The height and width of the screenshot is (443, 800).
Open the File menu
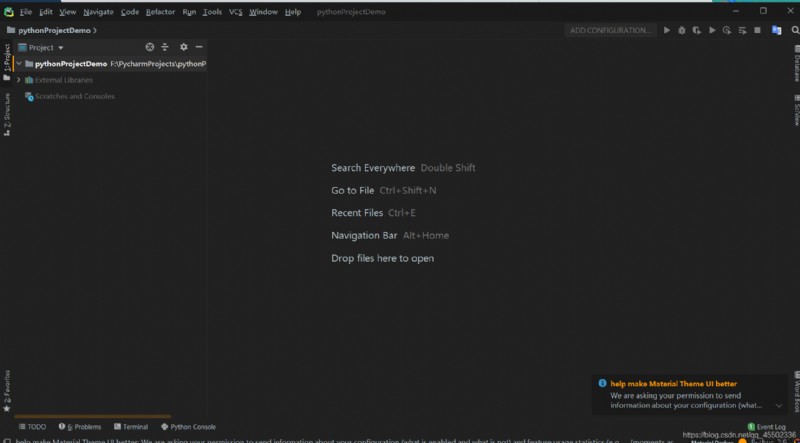coord(26,12)
